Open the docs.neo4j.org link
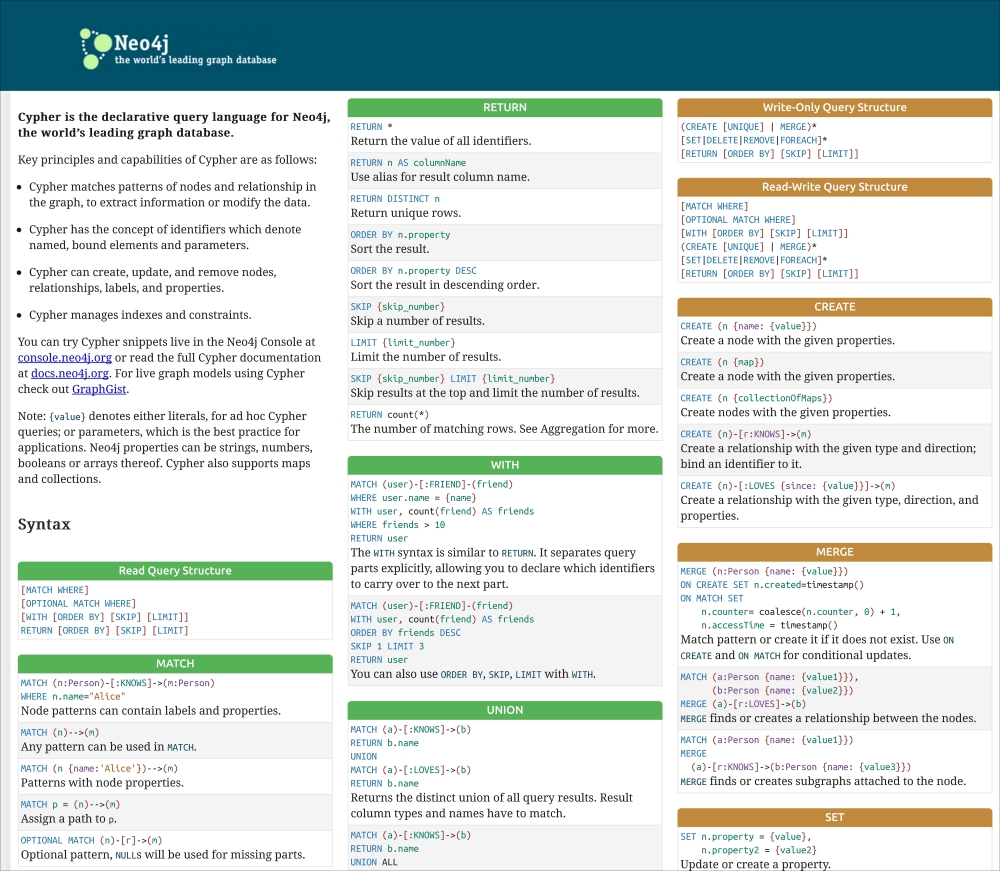 tap(70, 373)
